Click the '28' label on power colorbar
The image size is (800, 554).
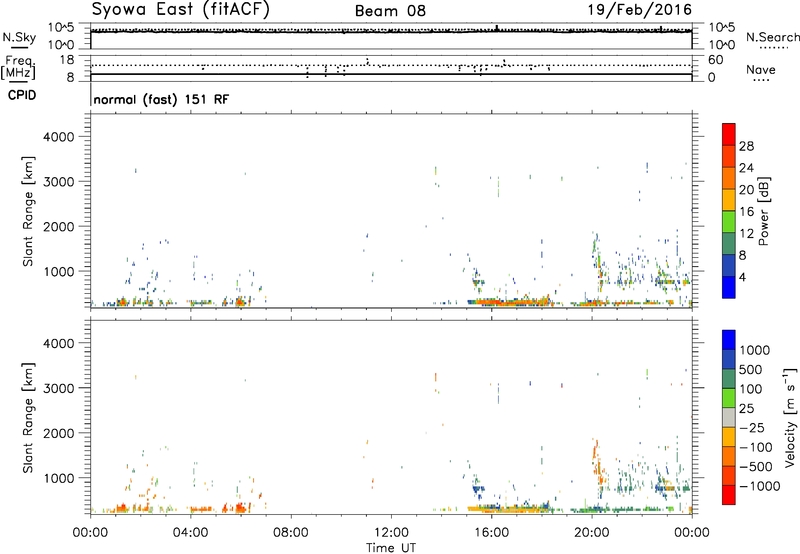pos(746,146)
